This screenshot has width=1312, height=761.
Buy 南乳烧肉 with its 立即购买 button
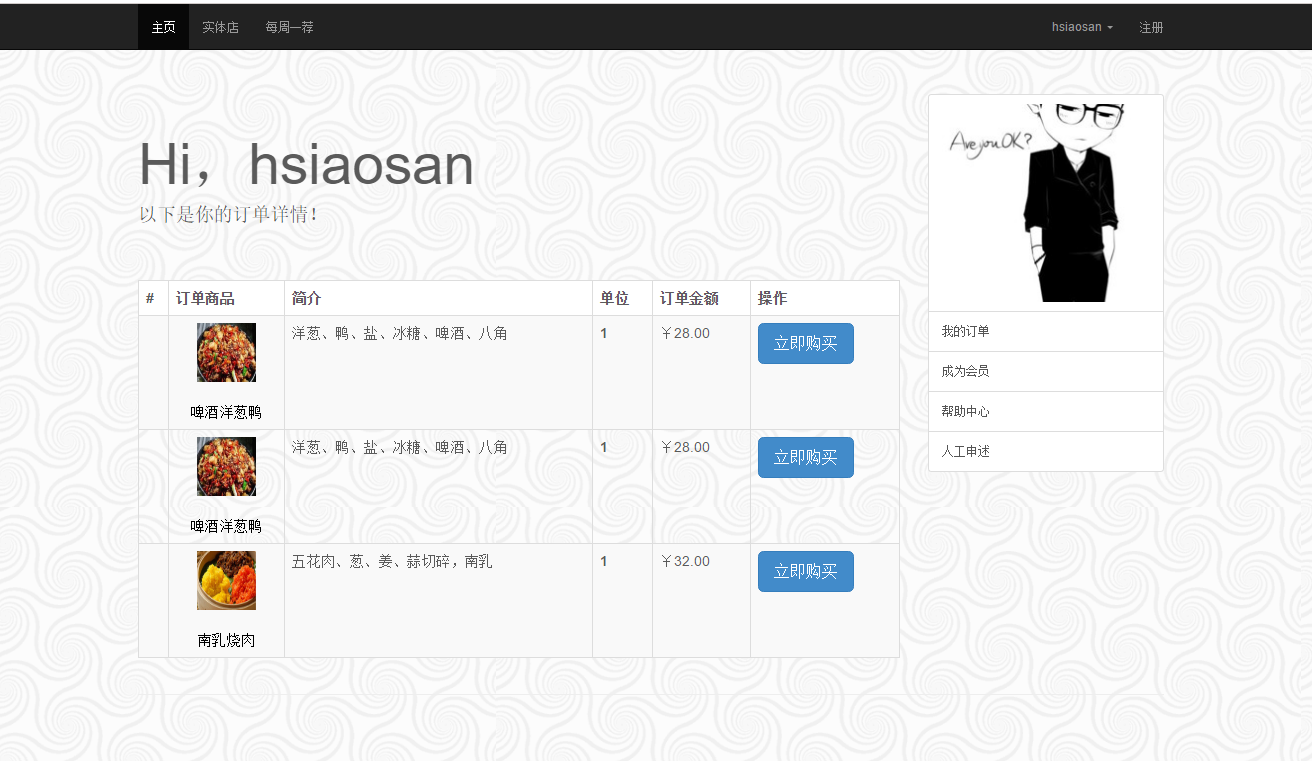click(806, 571)
